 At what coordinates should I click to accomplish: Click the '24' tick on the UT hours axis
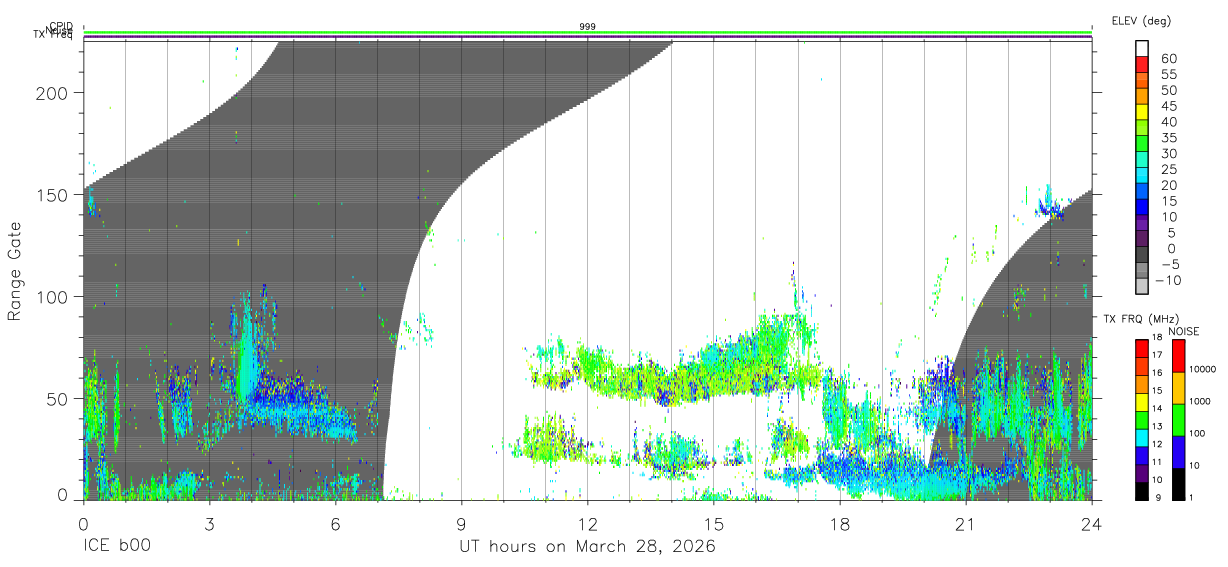(x=1092, y=523)
